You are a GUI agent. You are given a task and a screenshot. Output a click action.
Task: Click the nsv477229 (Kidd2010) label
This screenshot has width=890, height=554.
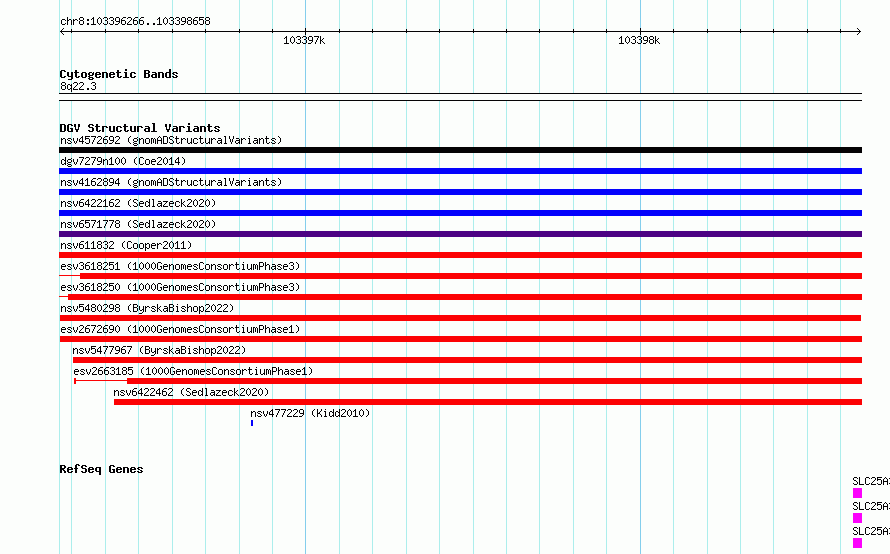pyautogui.click(x=310, y=413)
